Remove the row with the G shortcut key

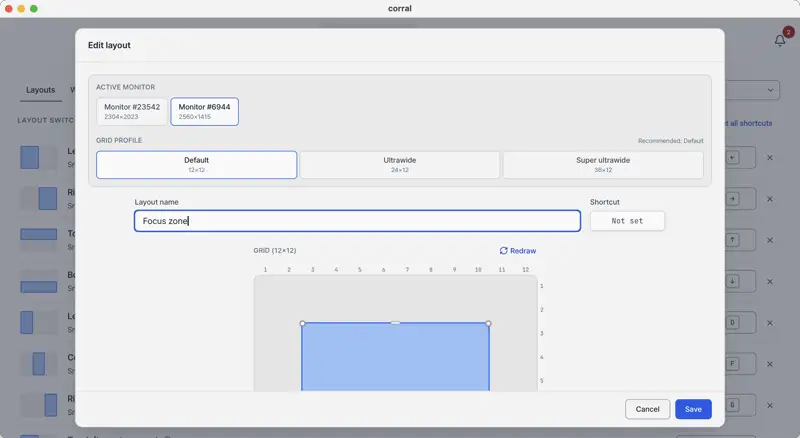[x=770, y=406]
